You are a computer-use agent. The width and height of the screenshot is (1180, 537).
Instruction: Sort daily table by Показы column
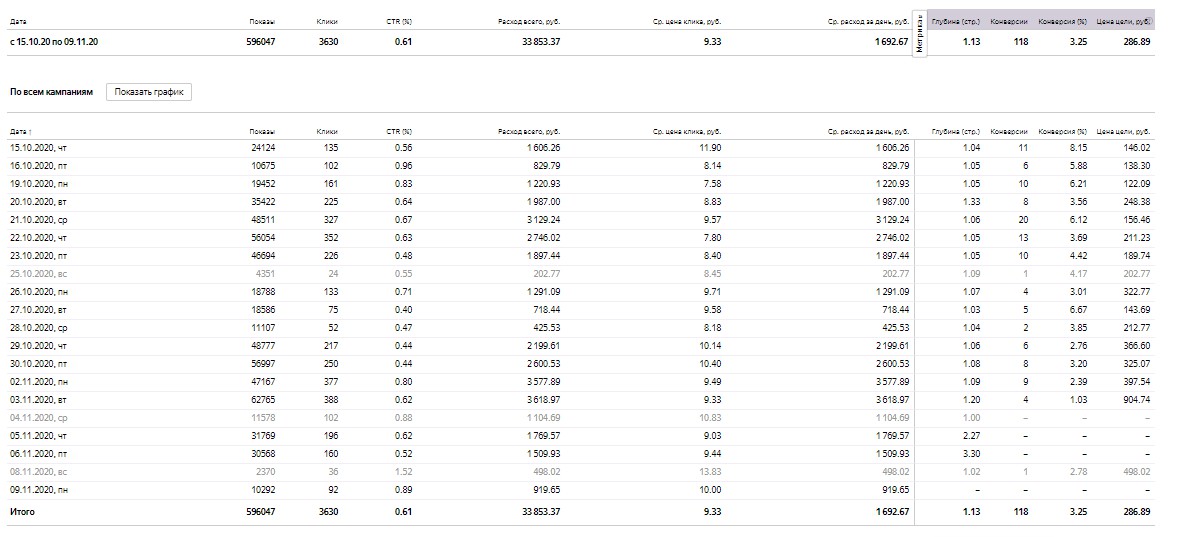point(262,132)
